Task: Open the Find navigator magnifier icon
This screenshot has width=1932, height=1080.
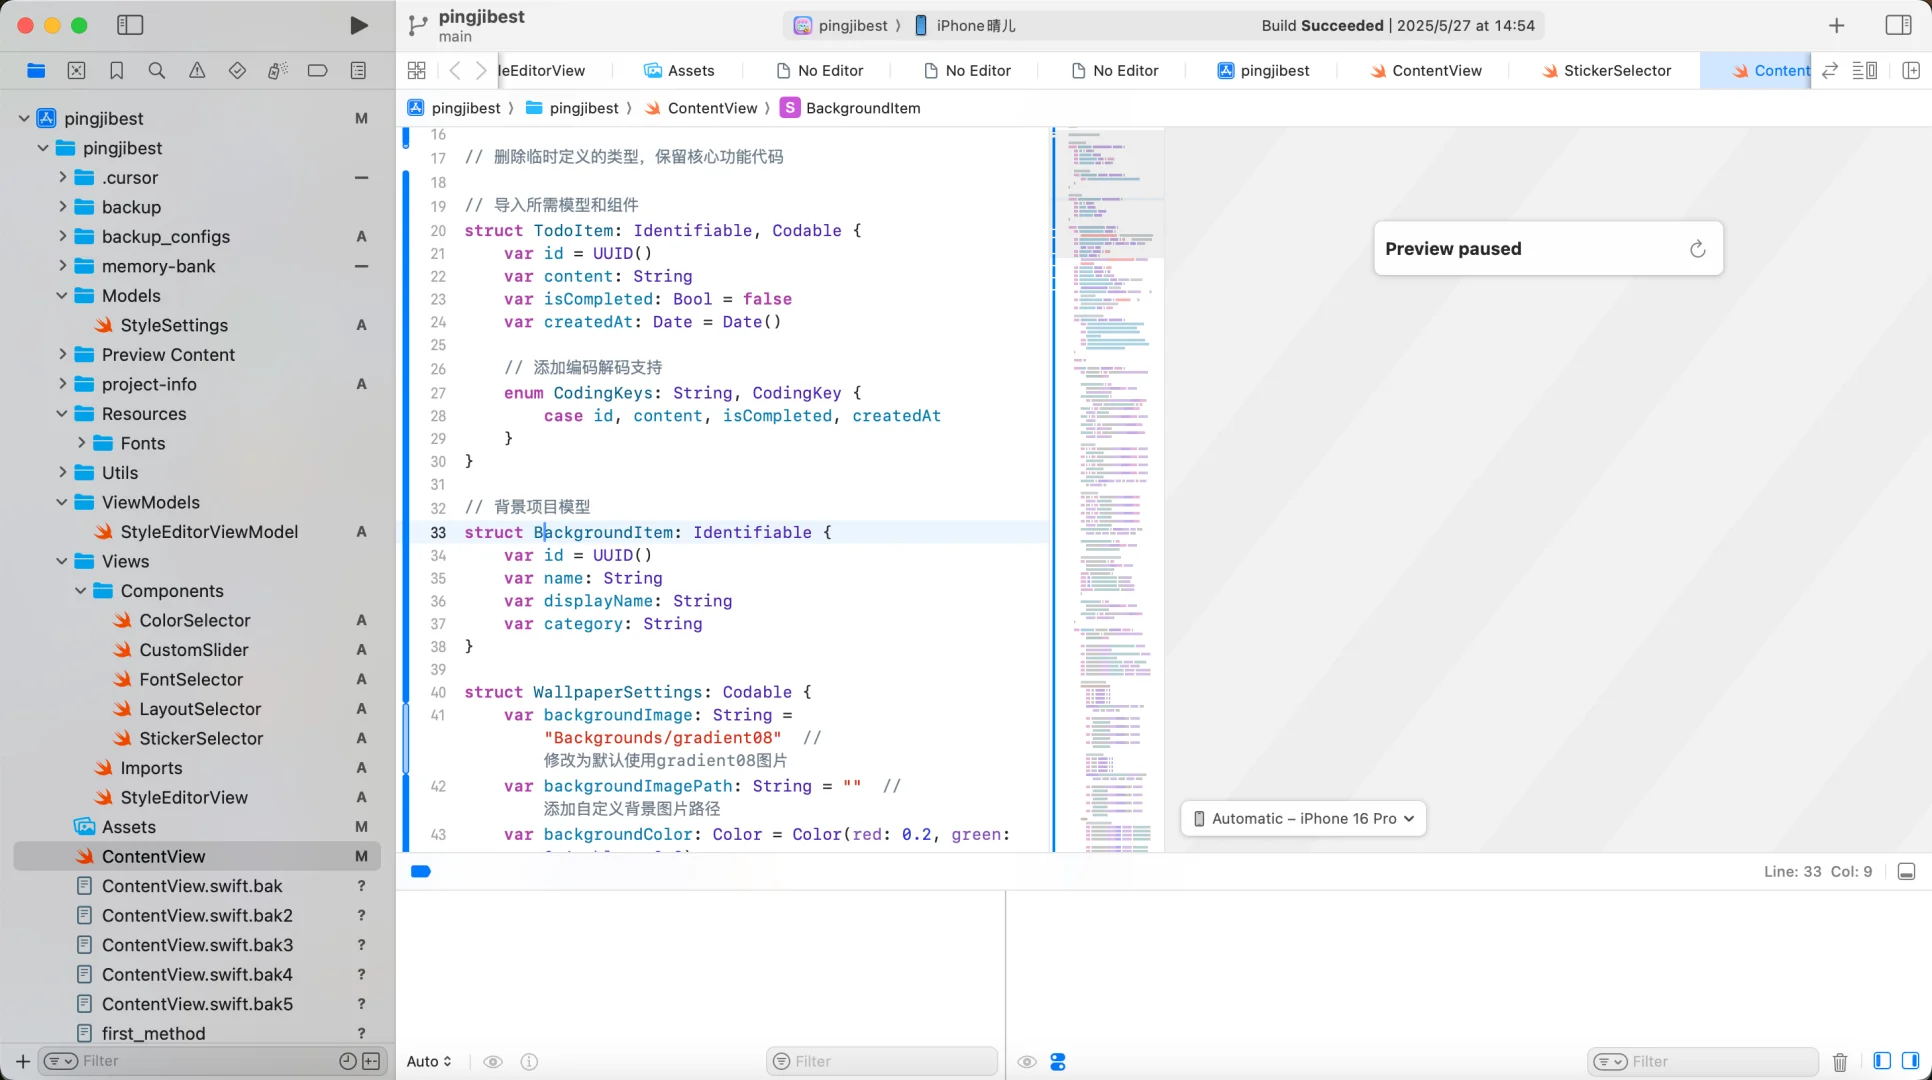Action: tap(156, 70)
